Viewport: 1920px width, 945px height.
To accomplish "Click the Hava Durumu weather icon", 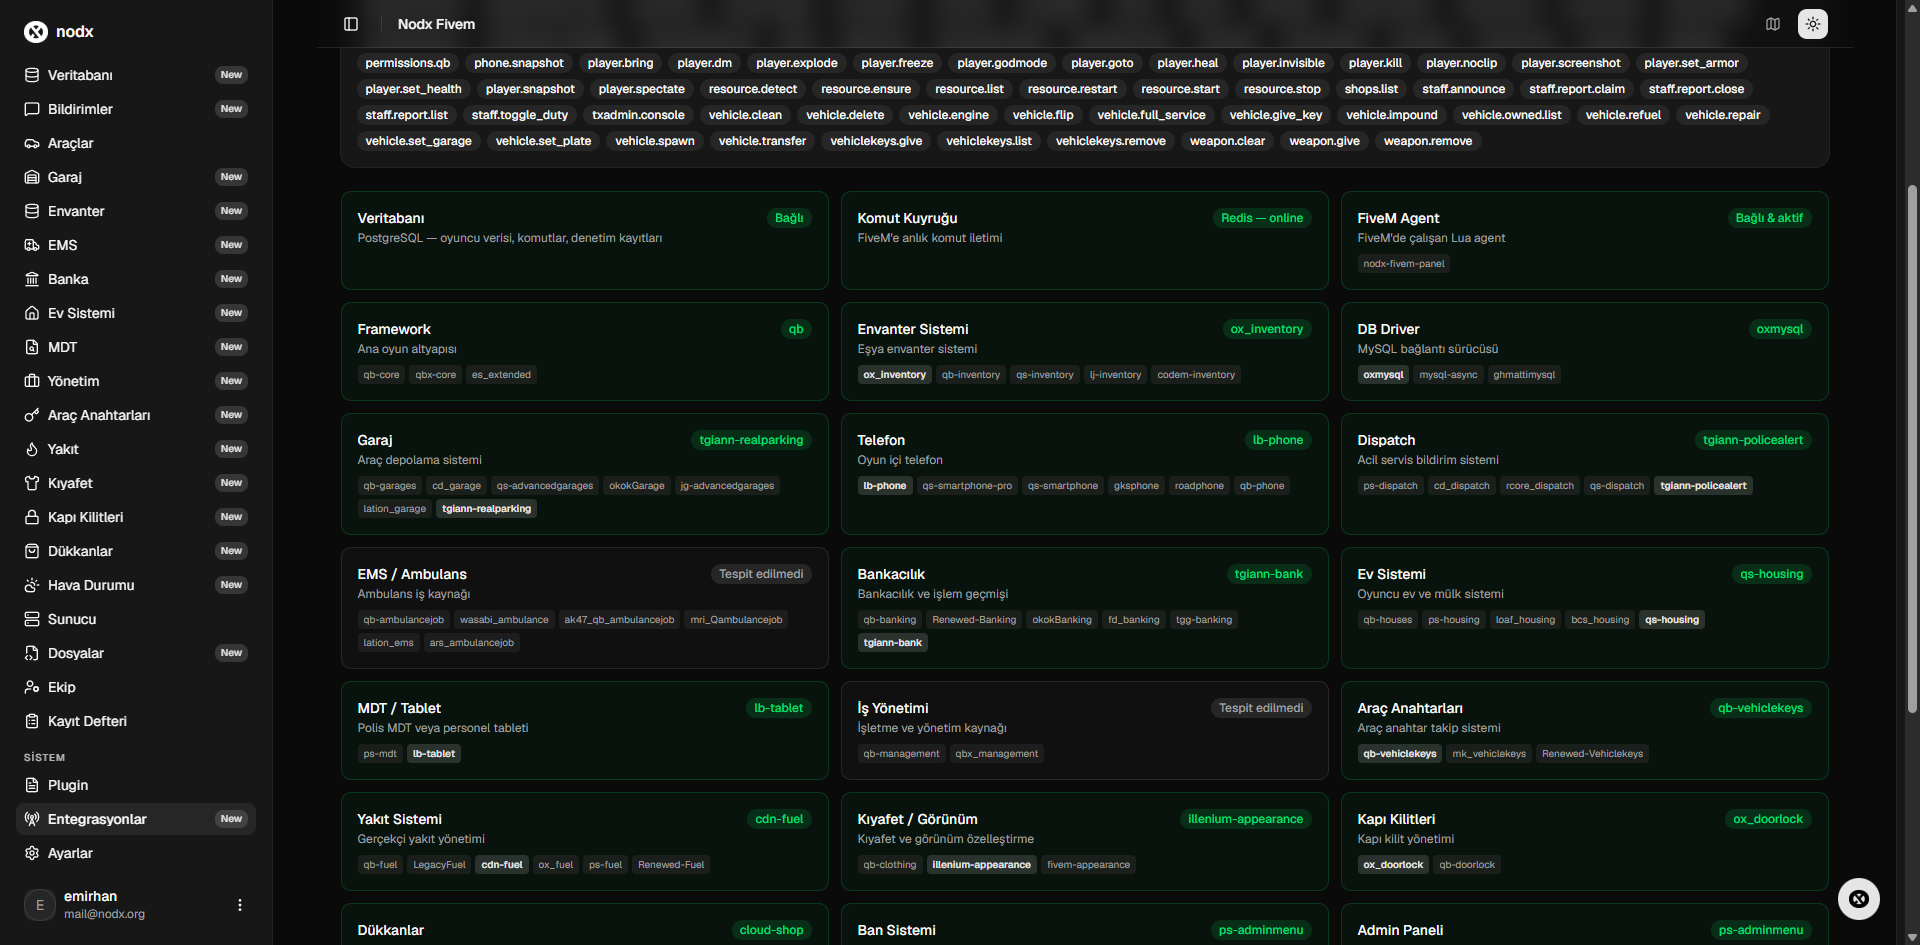I will 32,585.
